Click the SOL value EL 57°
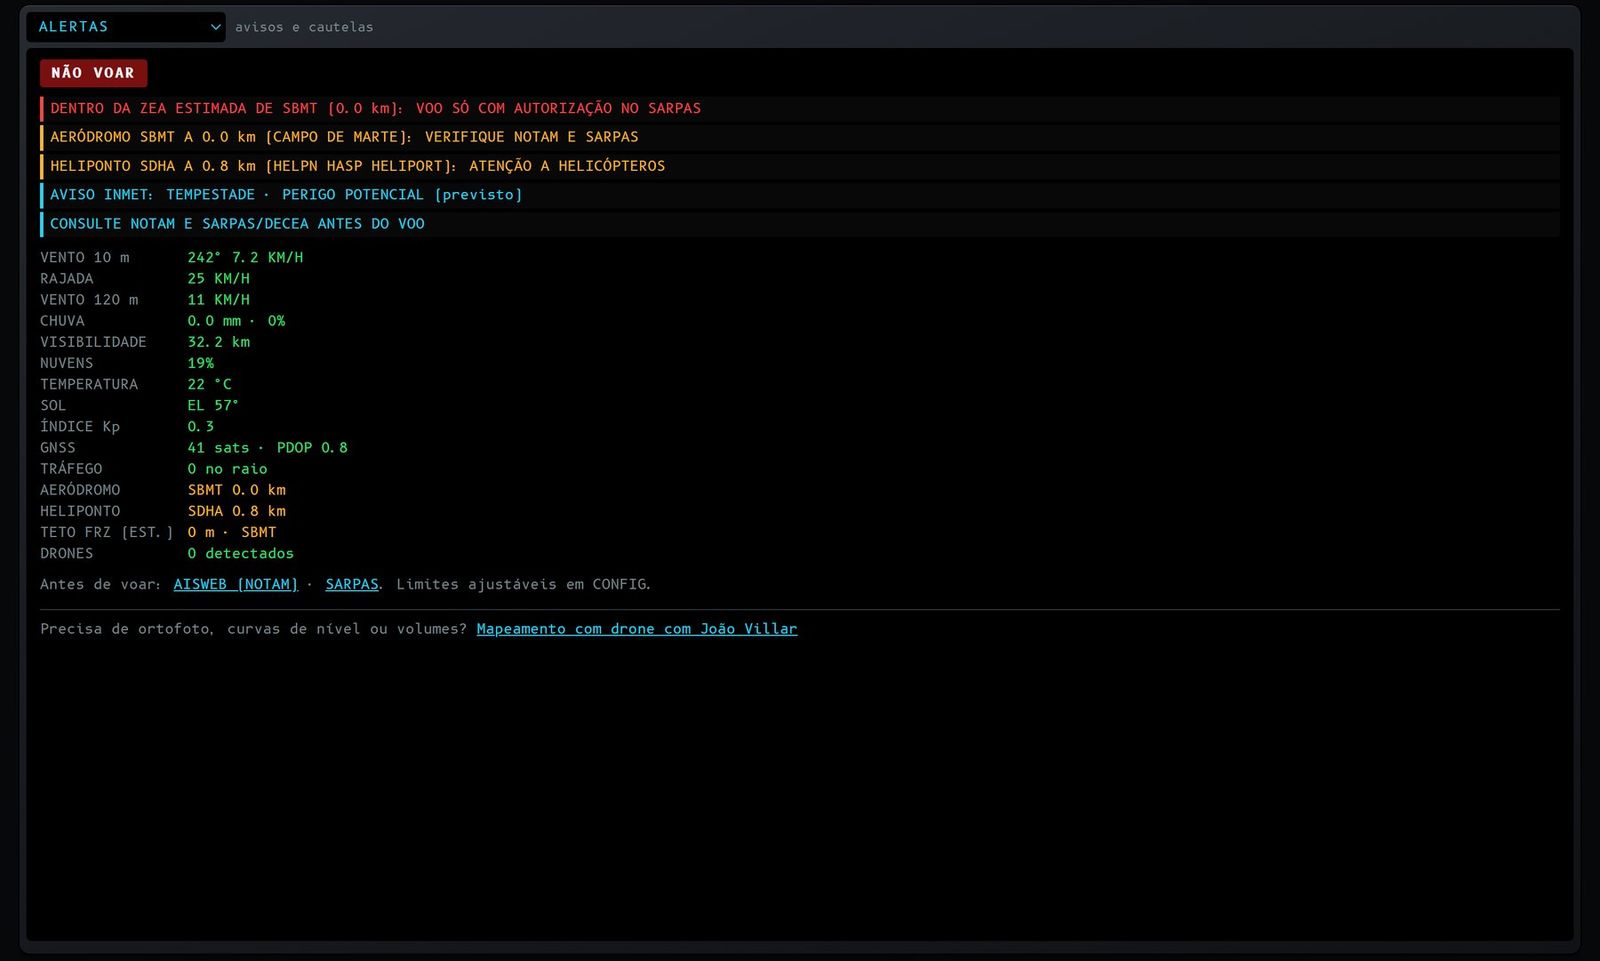The image size is (1600, 961). [213, 405]
